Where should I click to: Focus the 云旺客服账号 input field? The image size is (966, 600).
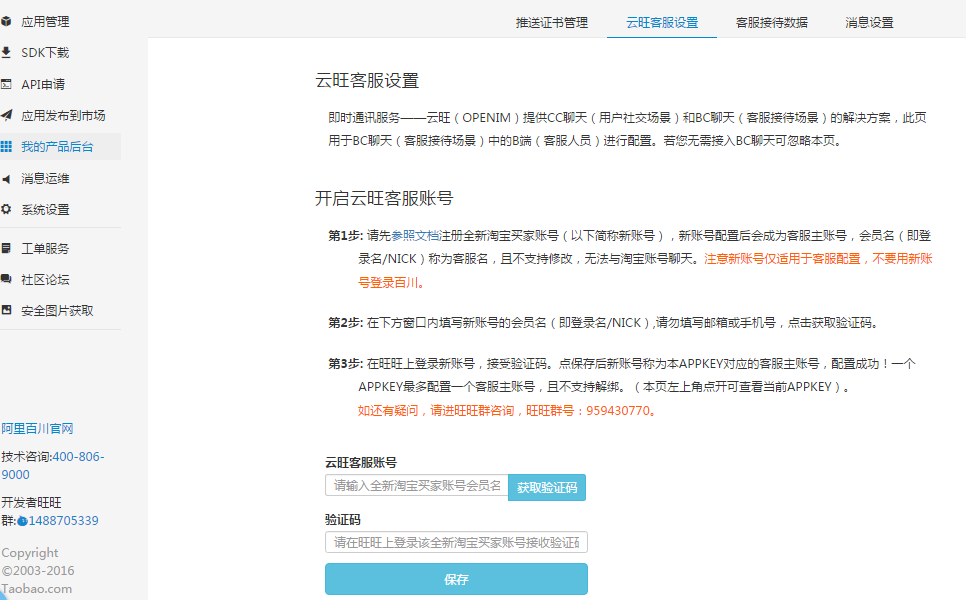tap(416, 485)
